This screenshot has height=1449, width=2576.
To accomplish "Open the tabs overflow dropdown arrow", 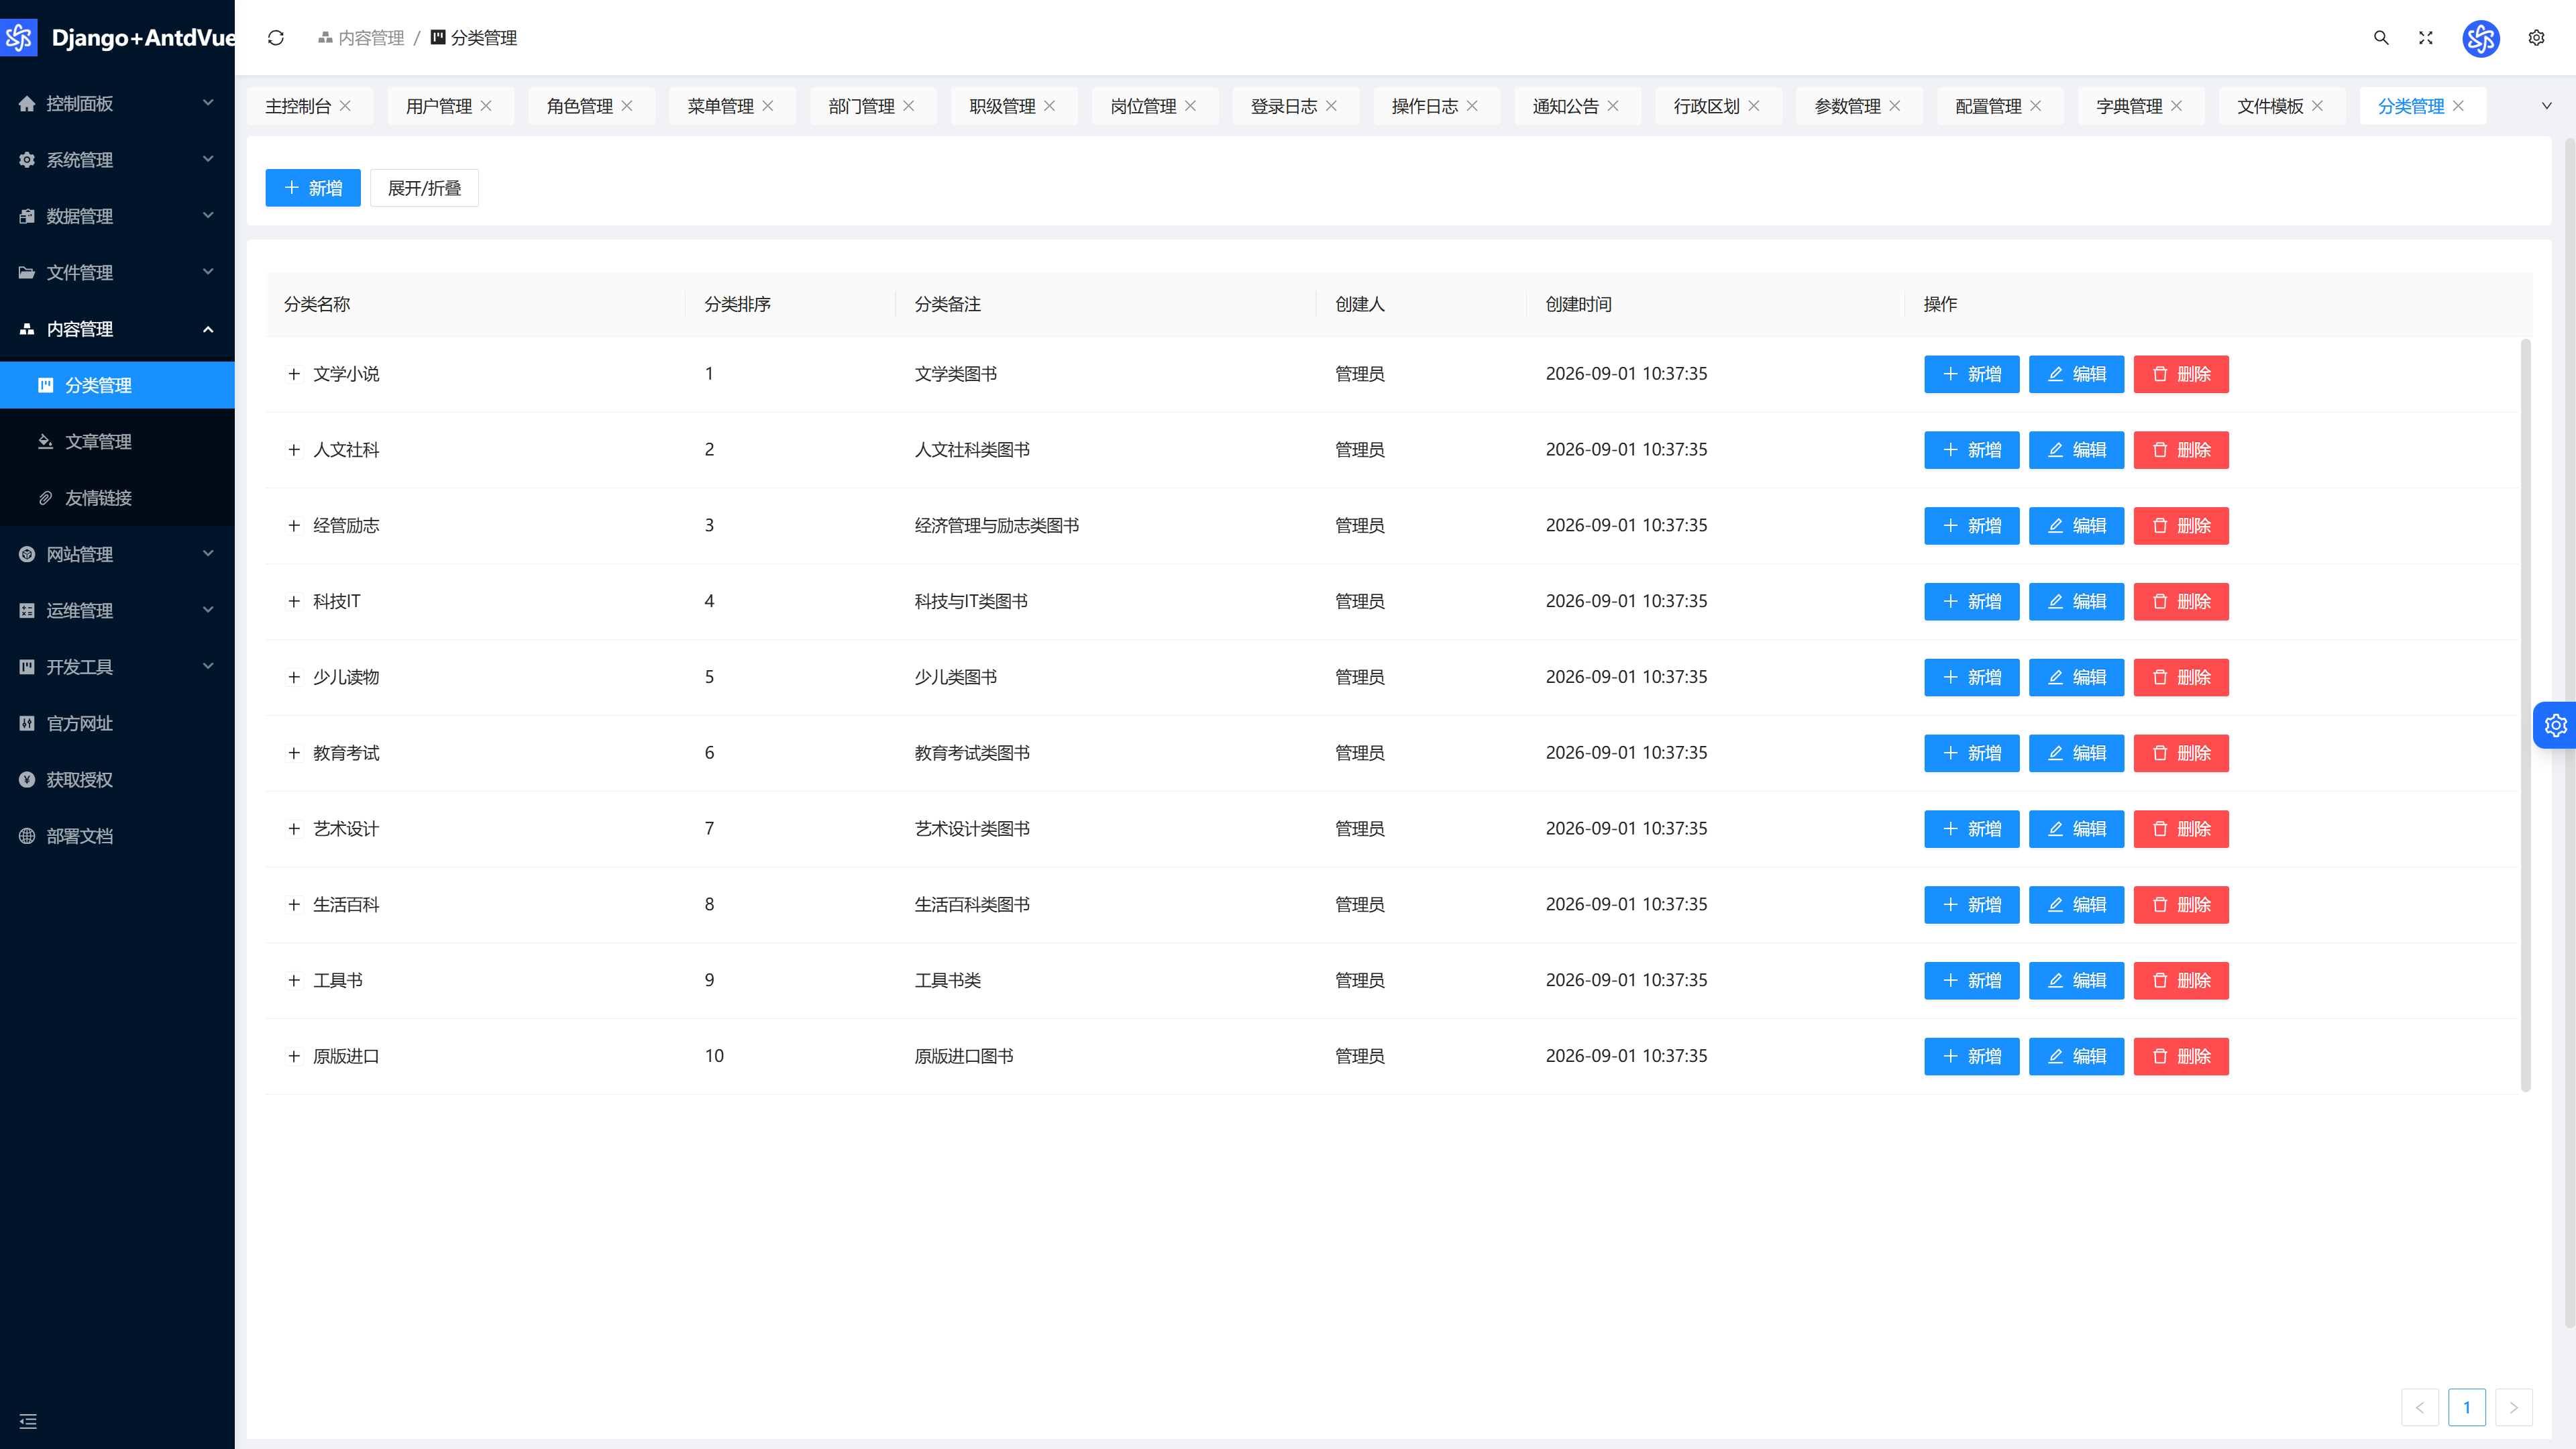I will coord(2547,106).
